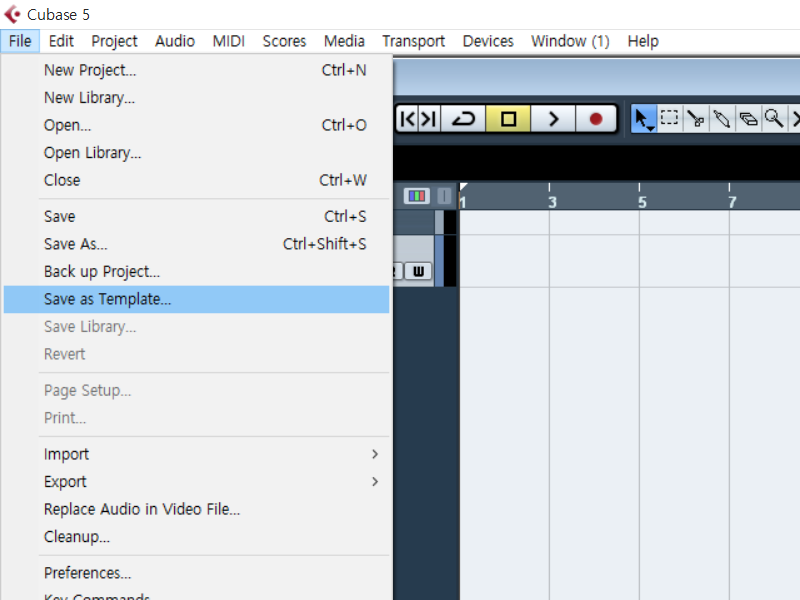800x600 pixels.
Task: Select the Range Selection tool
Action: coord(669,119)
